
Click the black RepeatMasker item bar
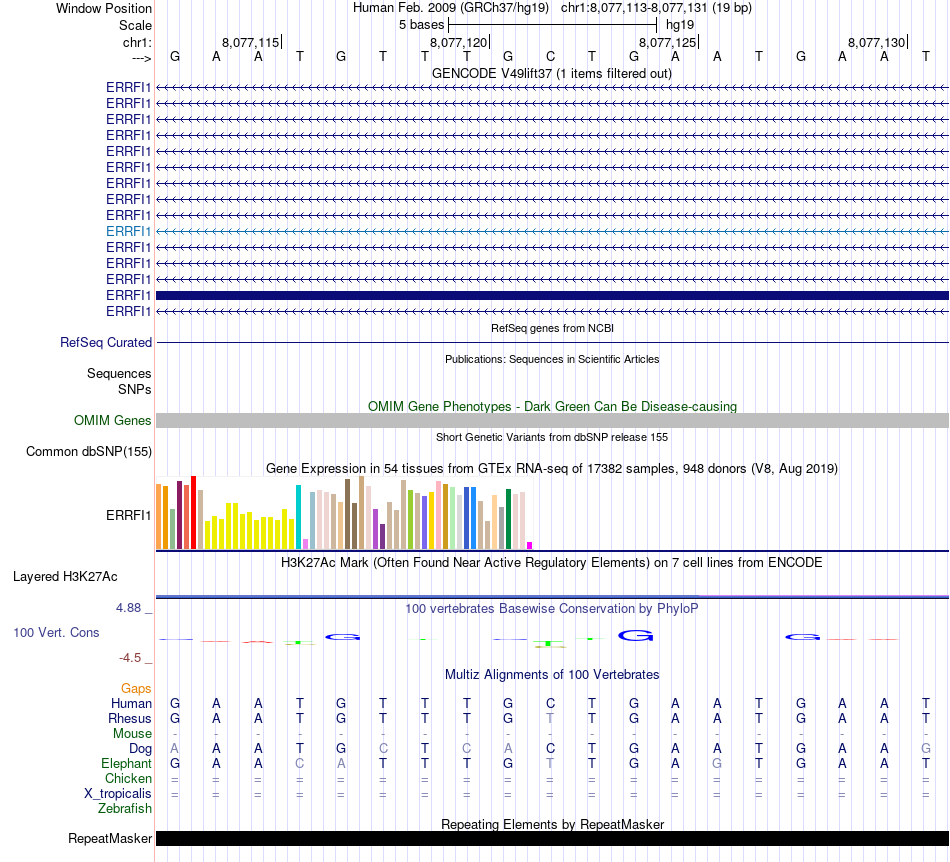click(552, 838)
